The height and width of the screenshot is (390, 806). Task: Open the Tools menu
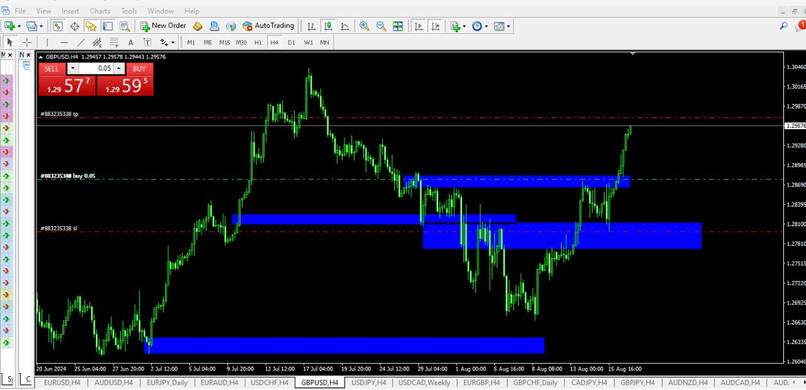pos(129,11)
